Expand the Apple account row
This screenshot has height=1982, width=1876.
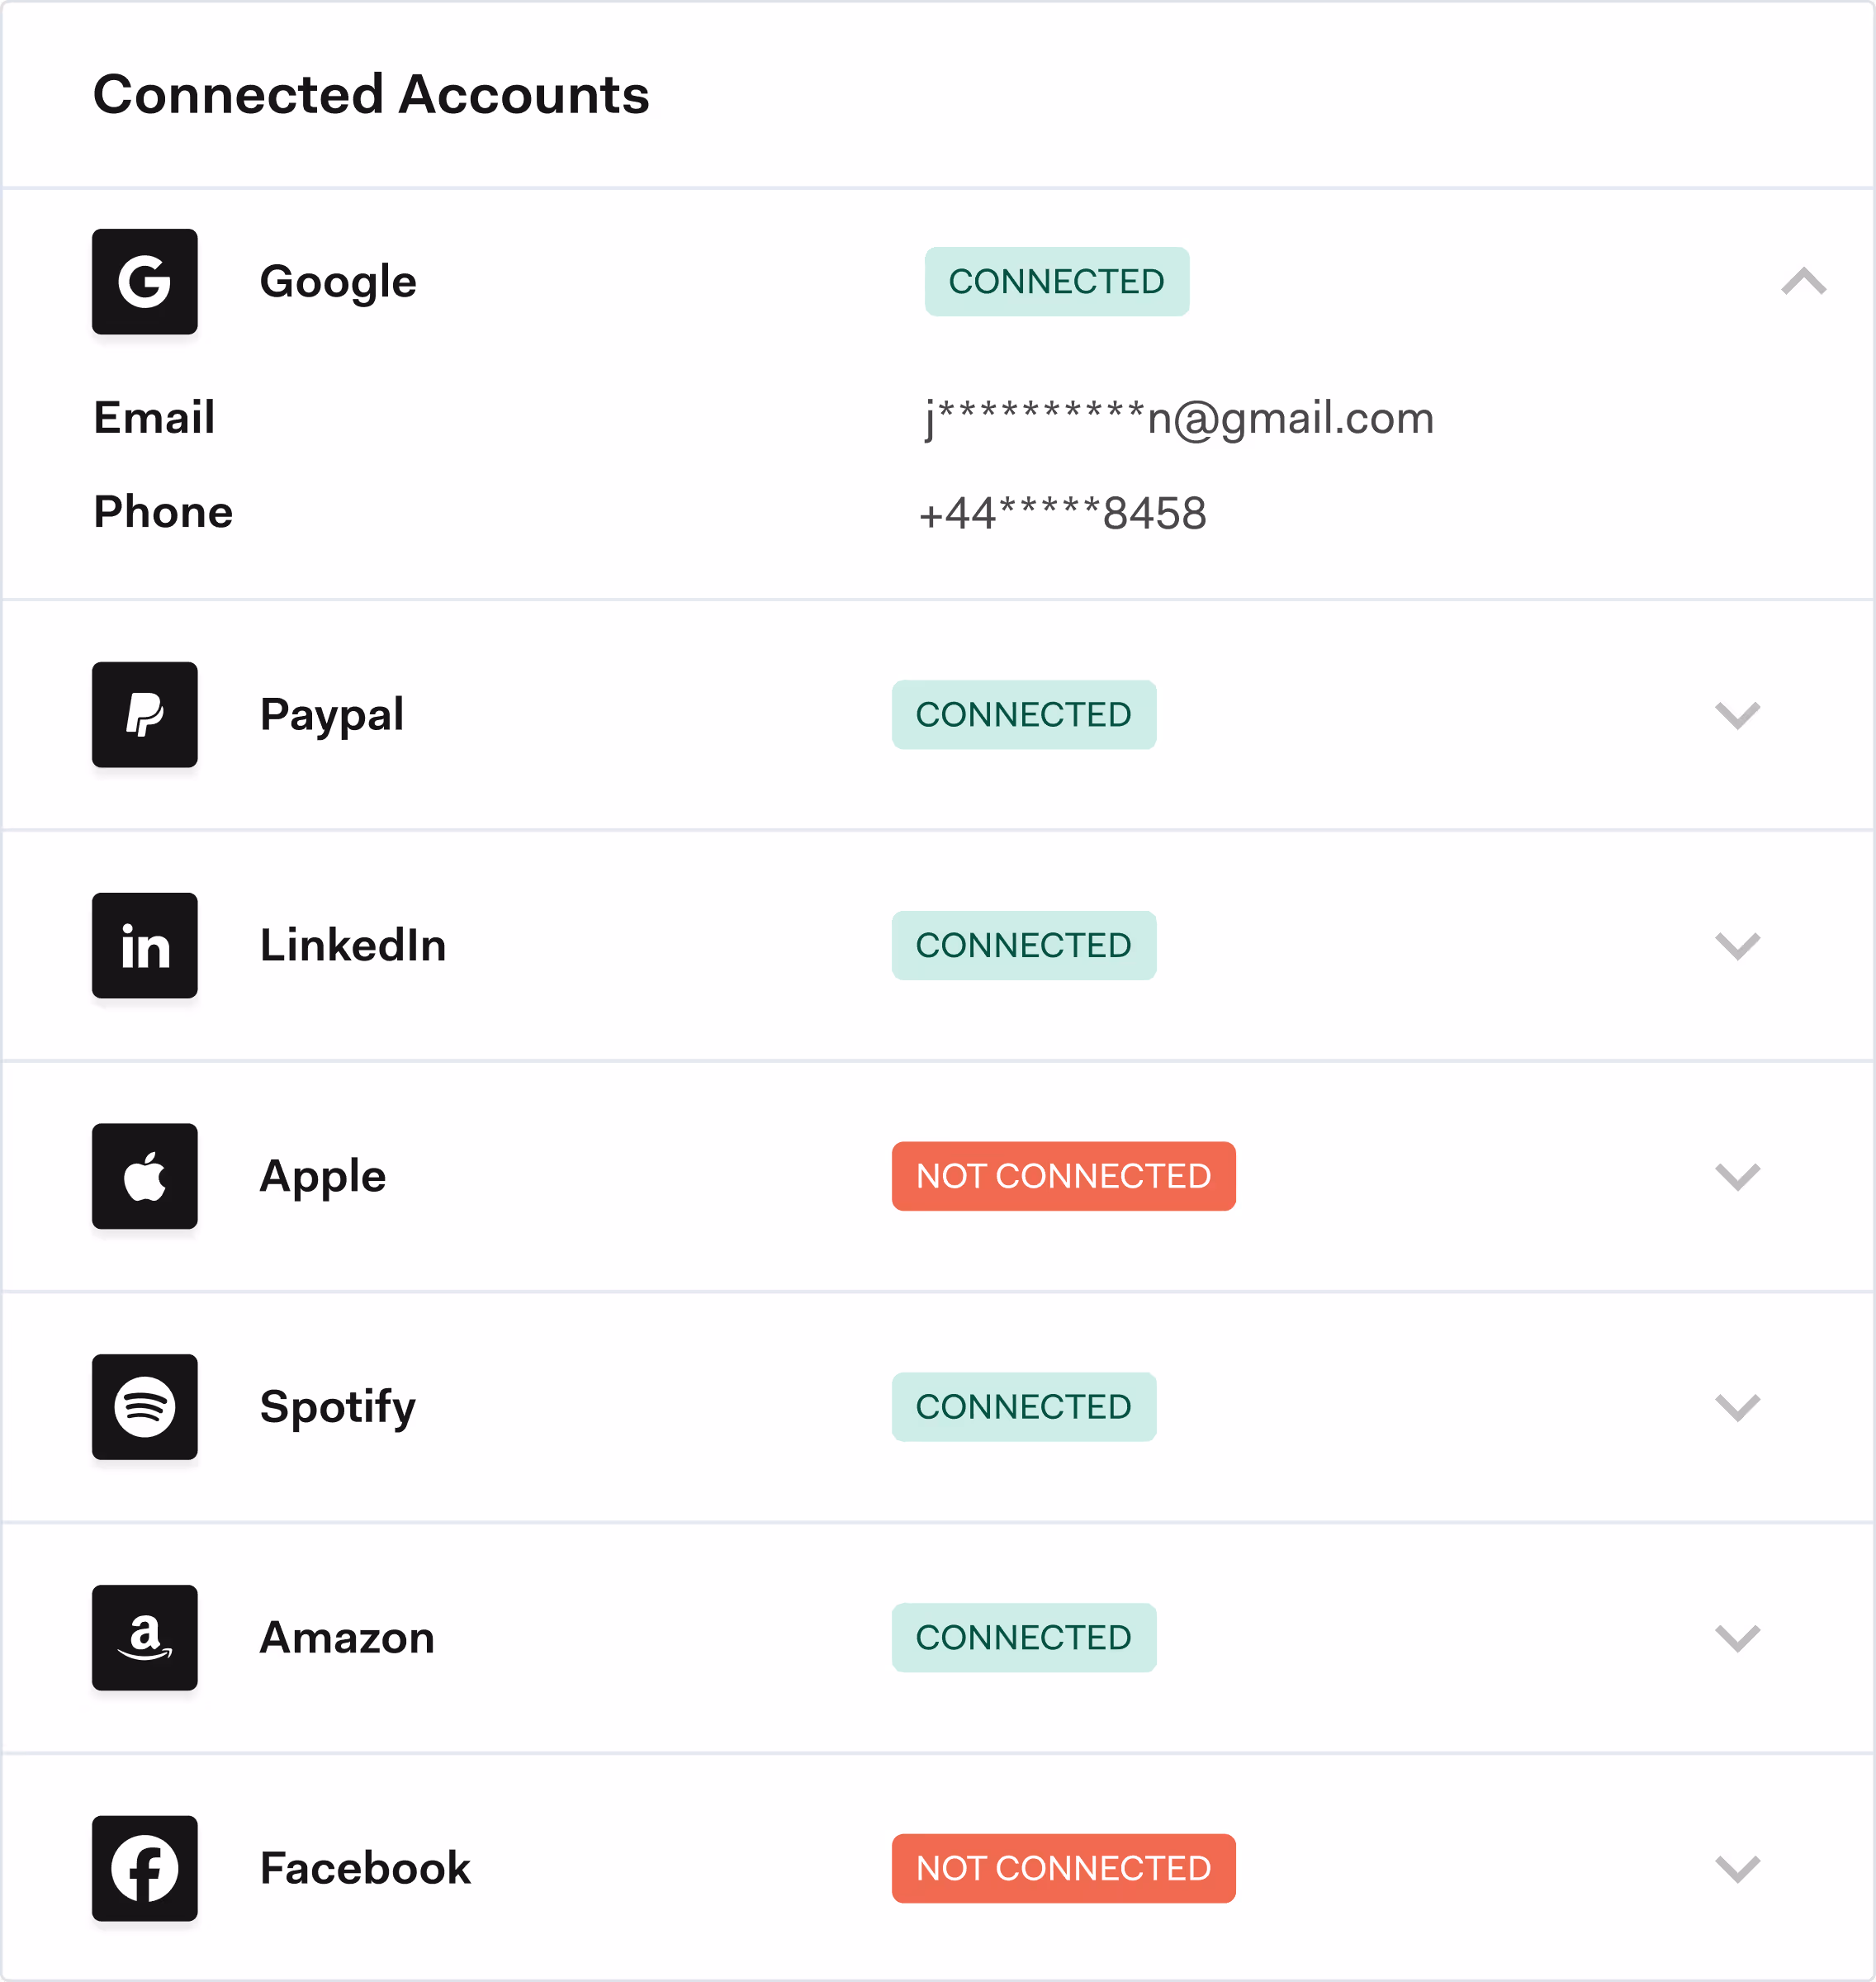(1737, 1177)
